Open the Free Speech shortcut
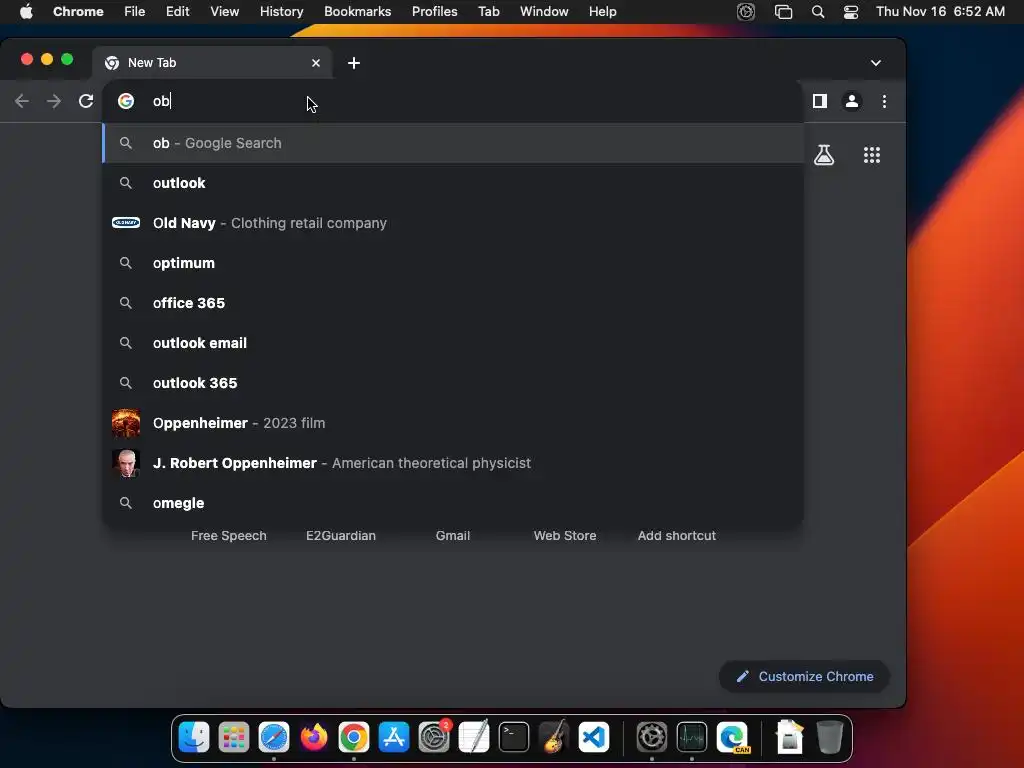The width and height of the screenshot is (1024, 768). pos(229,536)
